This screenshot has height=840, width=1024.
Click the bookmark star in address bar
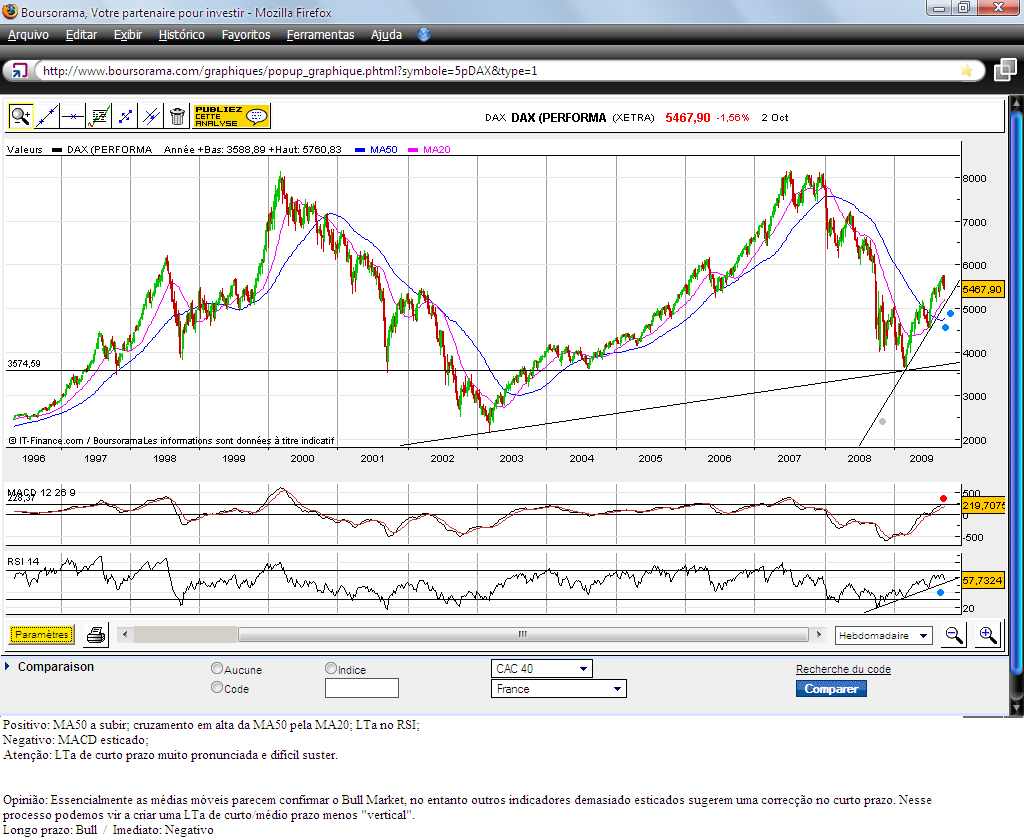point(967,71)
